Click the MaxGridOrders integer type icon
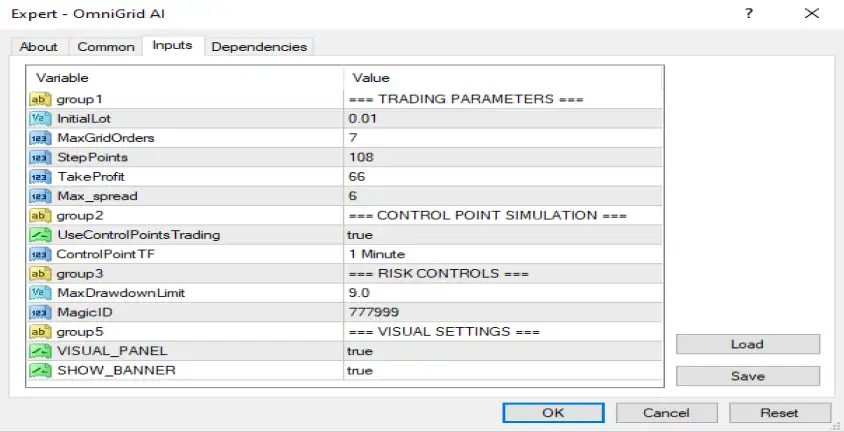The width and height of the screenshot is (844, 432). pyautogui.click(x=40, y=137)
